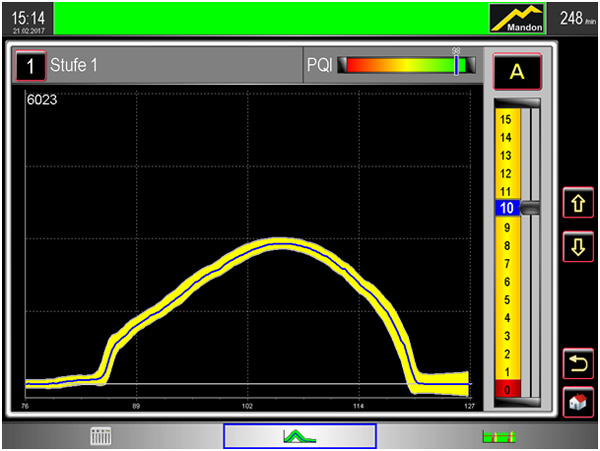The image size is (600, 451).
Task: Select level 15 on the scale
Action: 506,118
